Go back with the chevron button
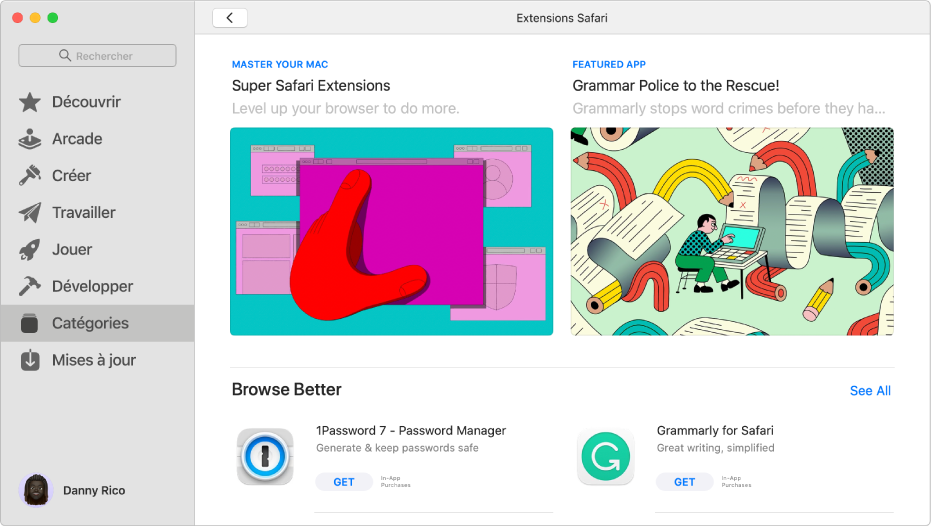This screenshot has width=931, height=527. pos(230,18)
